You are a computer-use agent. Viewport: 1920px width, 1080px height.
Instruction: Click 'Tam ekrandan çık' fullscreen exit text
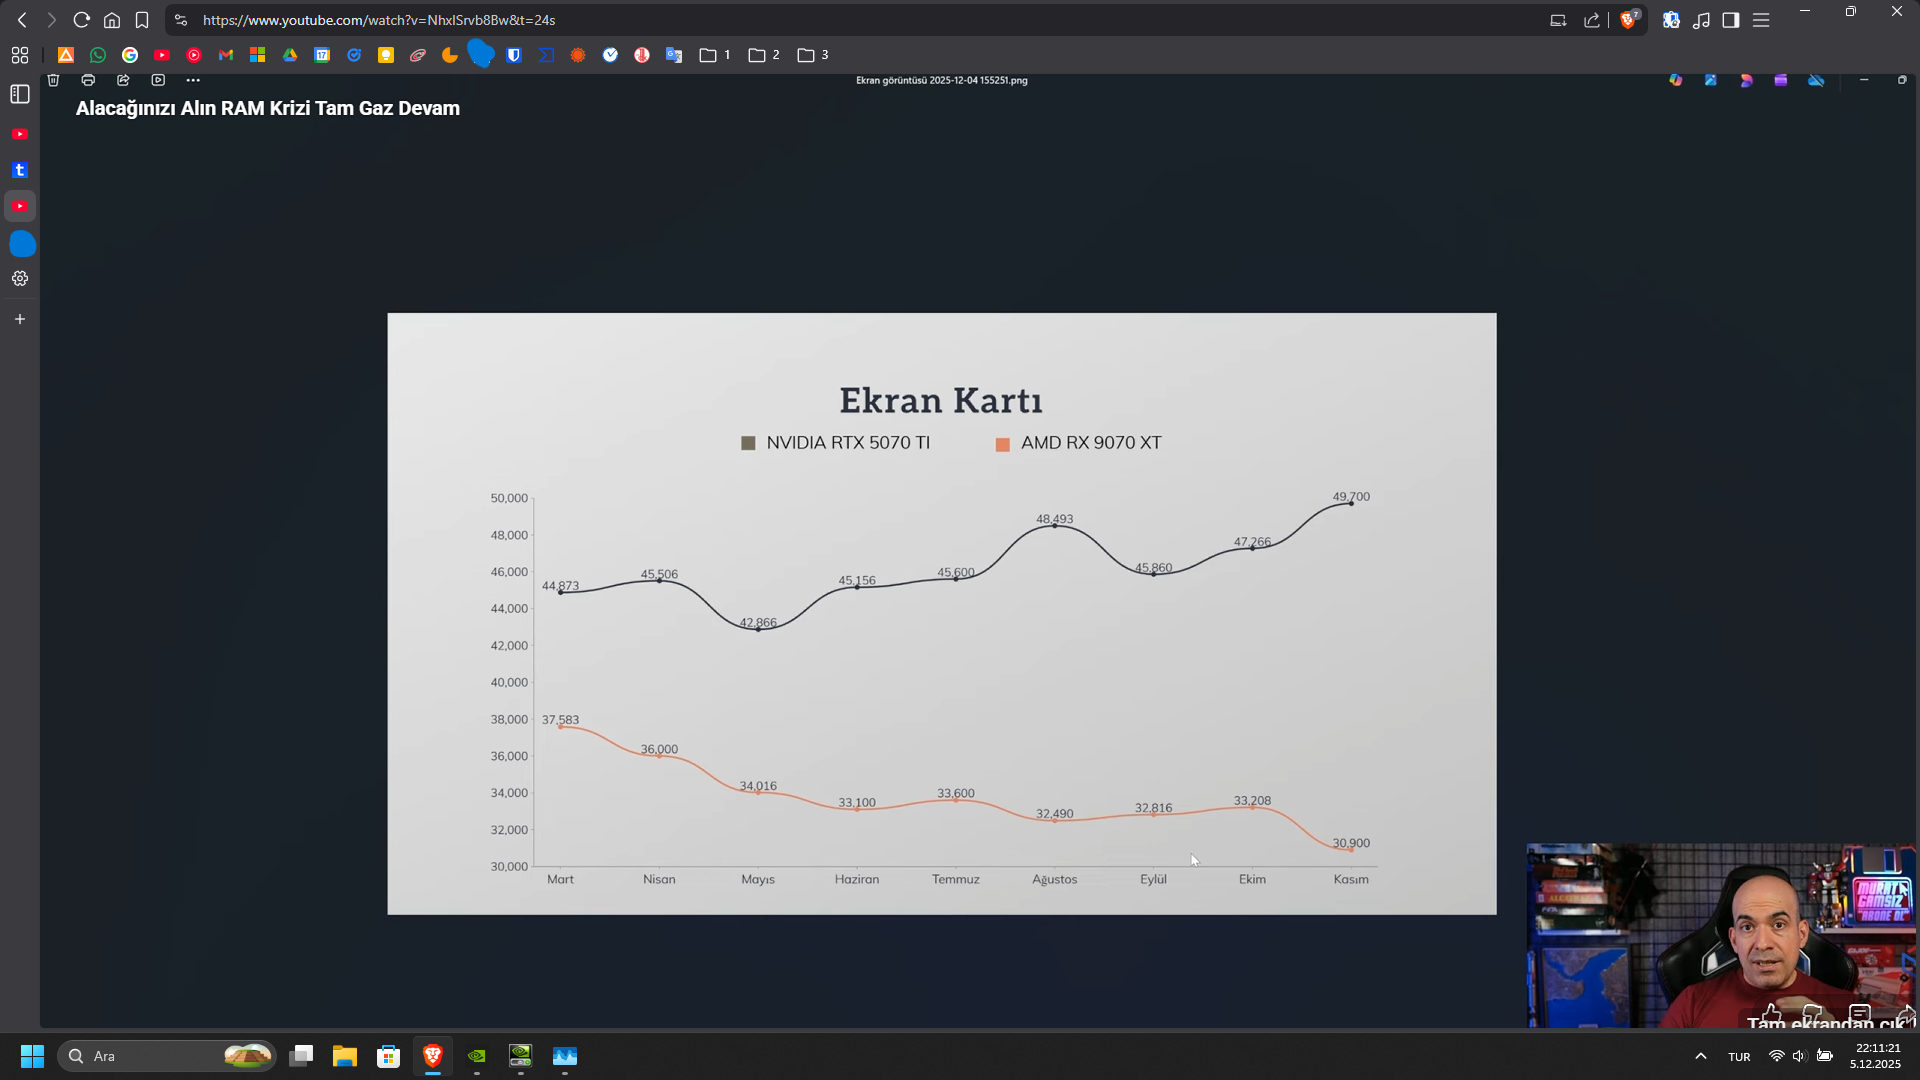coord(1829,1023)
